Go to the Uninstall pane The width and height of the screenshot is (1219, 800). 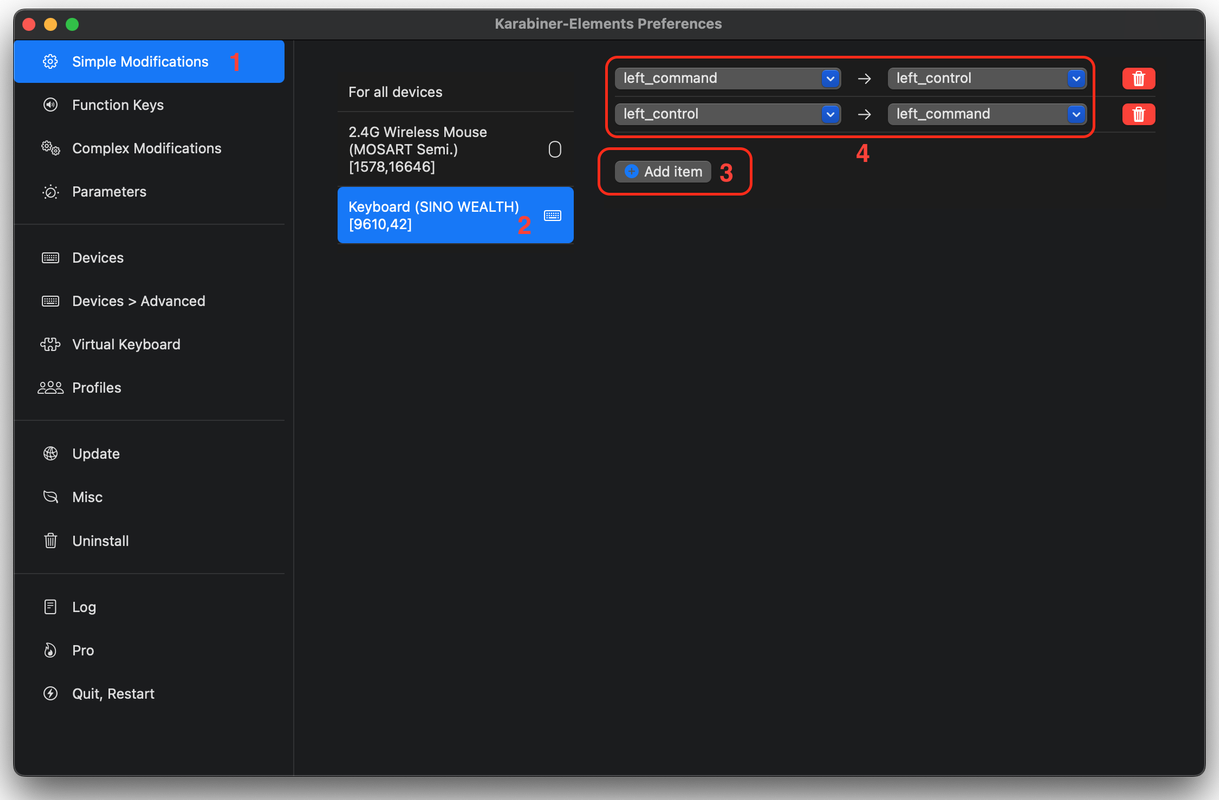(x=149, y=541)
